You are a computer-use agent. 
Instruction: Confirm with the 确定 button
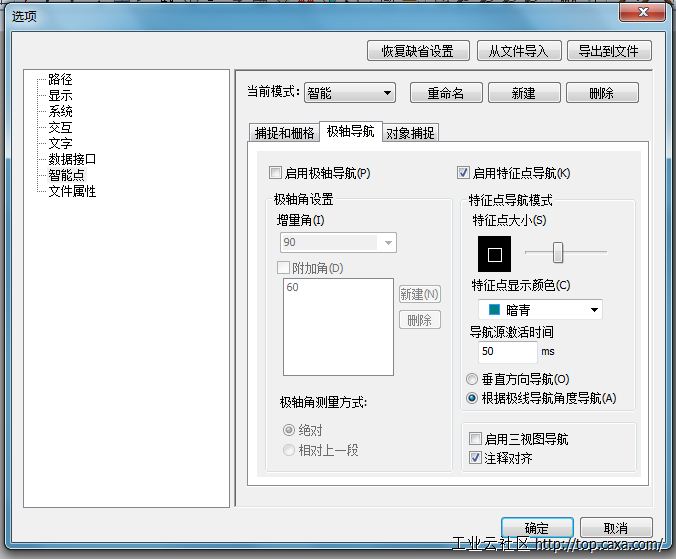537,528
